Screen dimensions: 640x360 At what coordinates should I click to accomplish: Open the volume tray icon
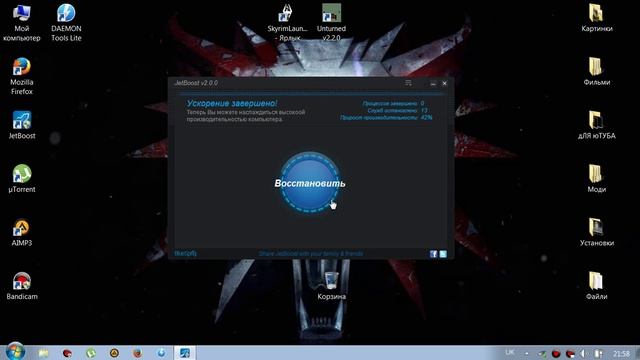point(584,353)
